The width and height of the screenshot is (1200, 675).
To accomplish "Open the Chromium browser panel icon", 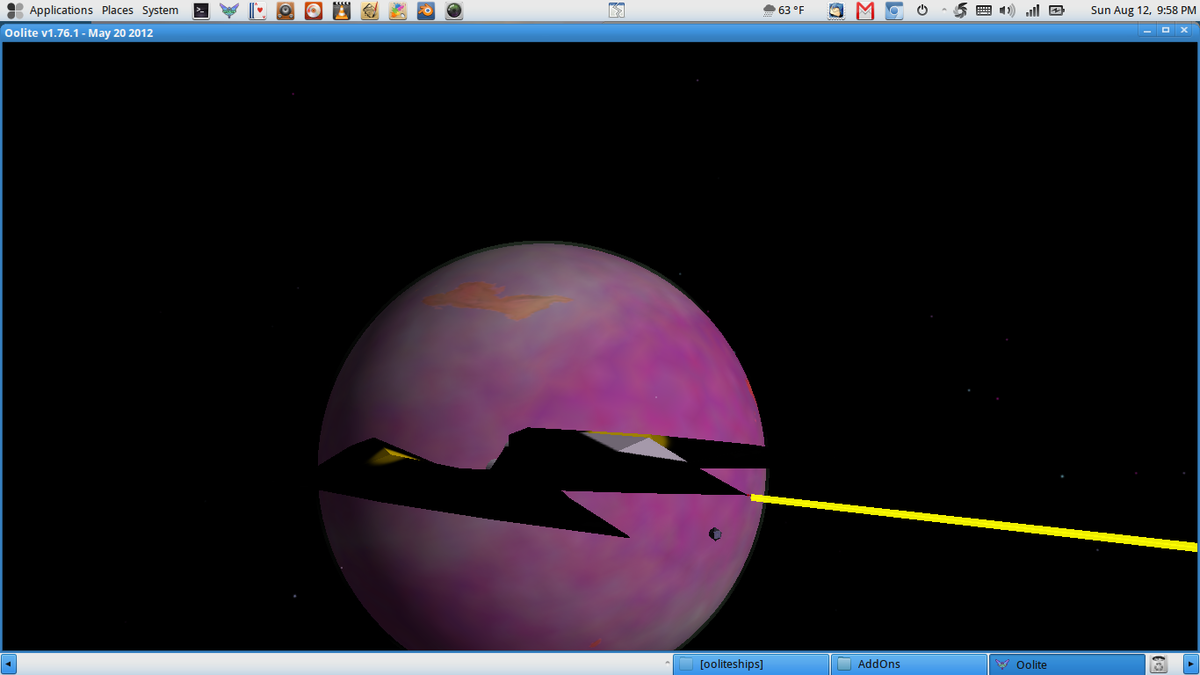I will point(893,11).
